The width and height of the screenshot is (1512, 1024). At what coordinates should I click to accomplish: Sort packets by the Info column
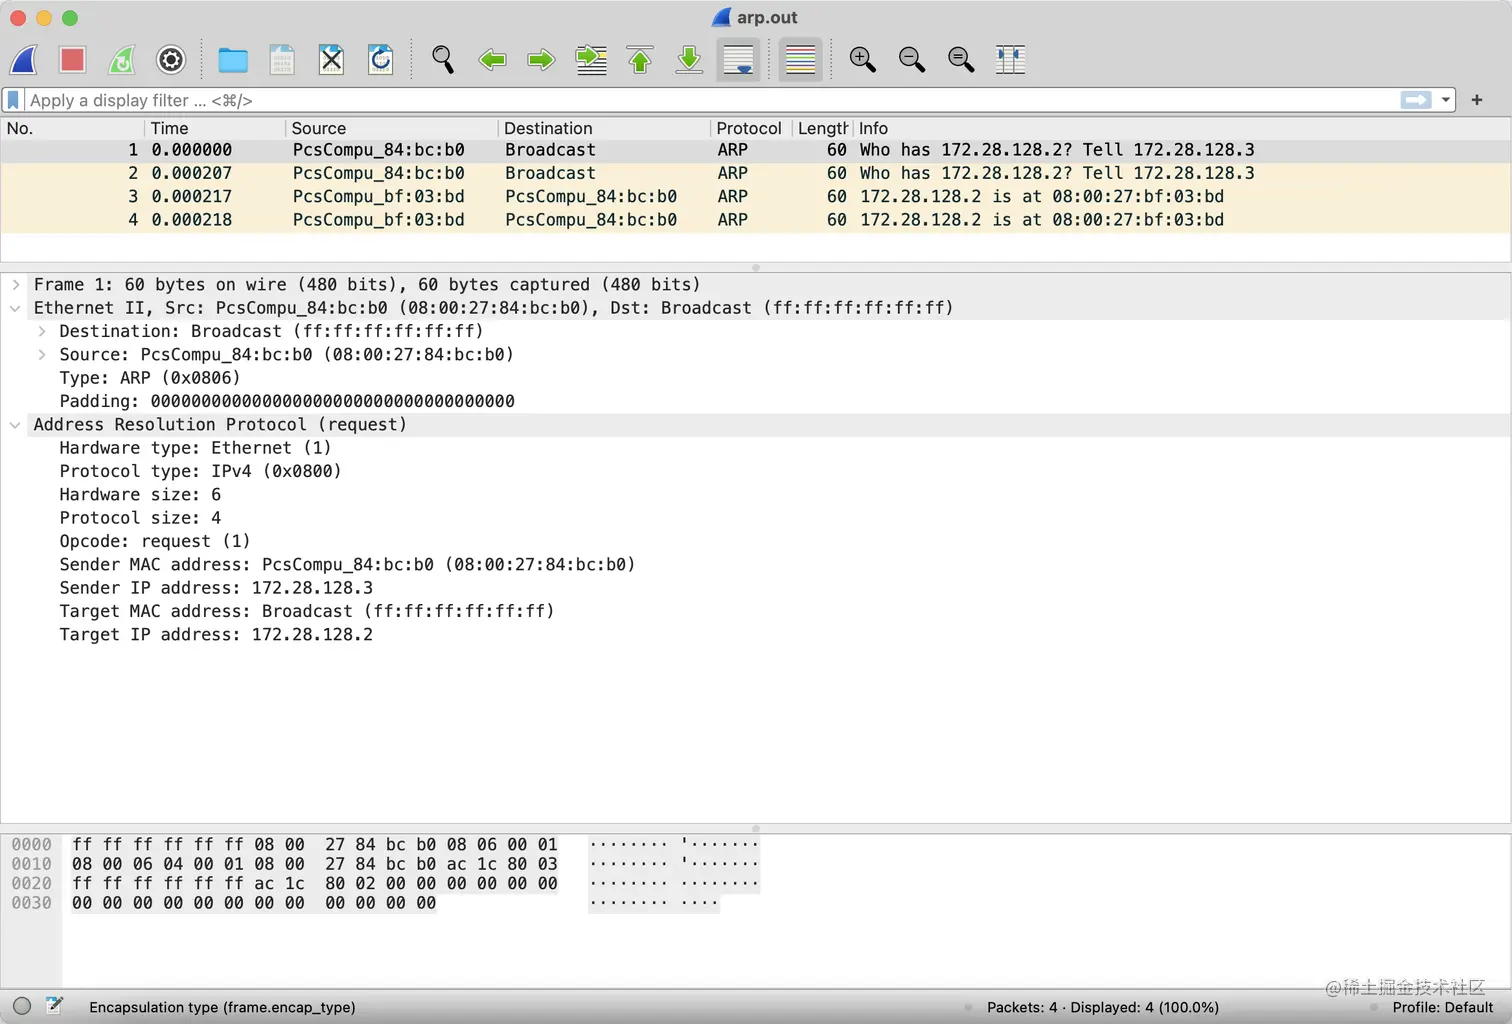tap(1181, 128)
